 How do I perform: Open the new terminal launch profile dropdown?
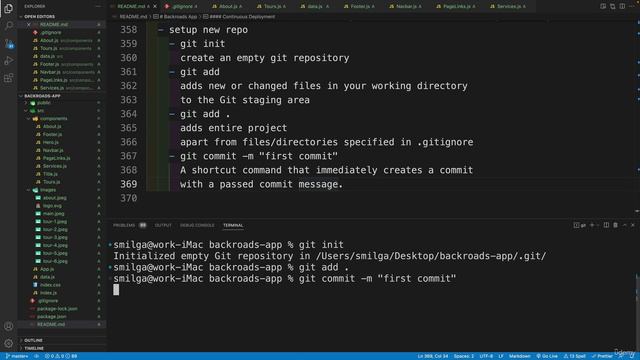click(598, 225)
